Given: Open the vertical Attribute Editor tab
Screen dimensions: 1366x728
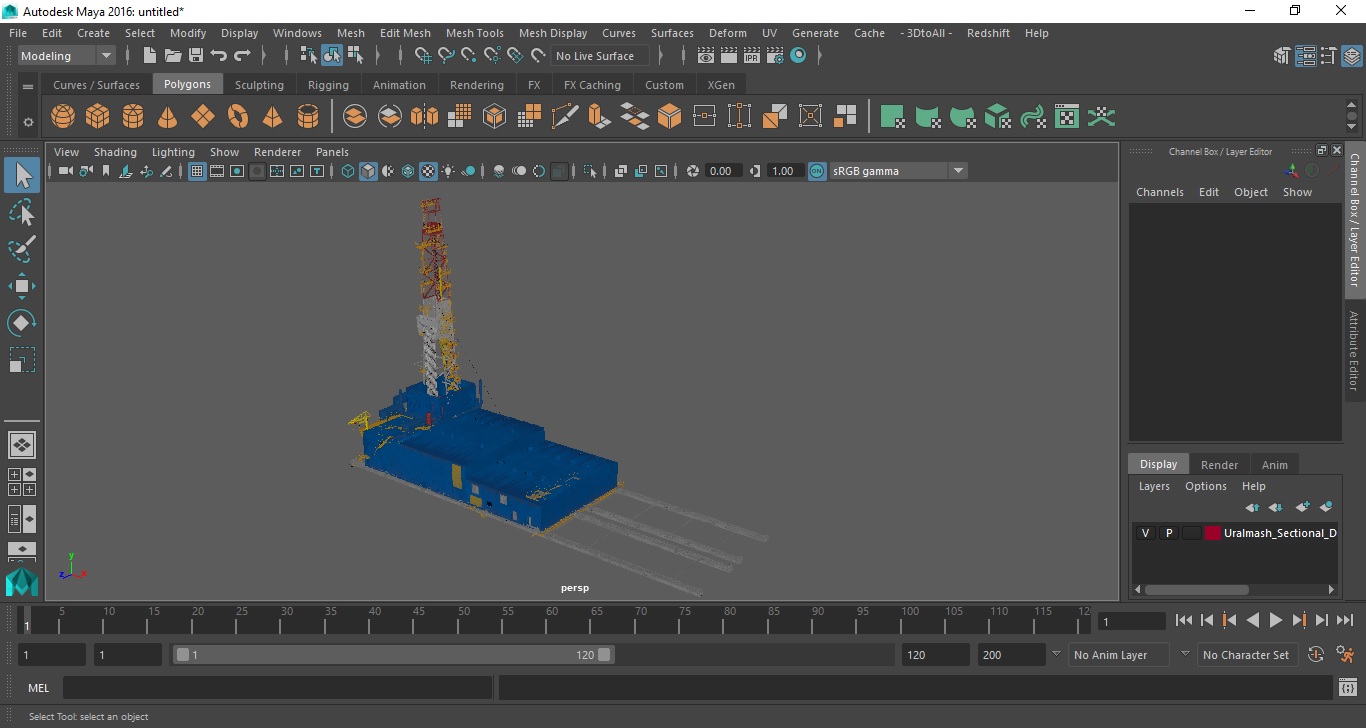Looking at the screenshot, I should pos(1354,350).
